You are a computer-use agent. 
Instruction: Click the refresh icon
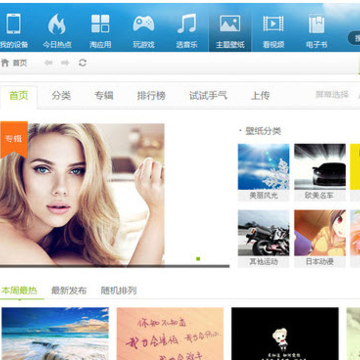tap(83, 63)
